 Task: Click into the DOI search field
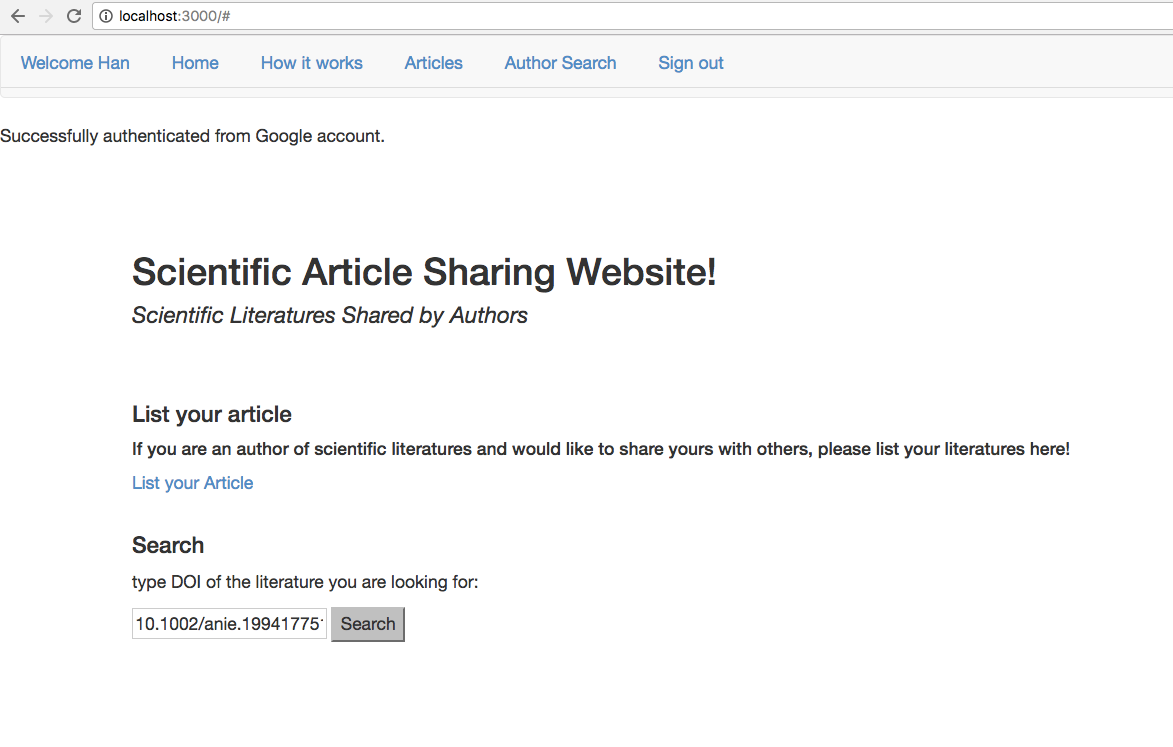coord(229,624)
